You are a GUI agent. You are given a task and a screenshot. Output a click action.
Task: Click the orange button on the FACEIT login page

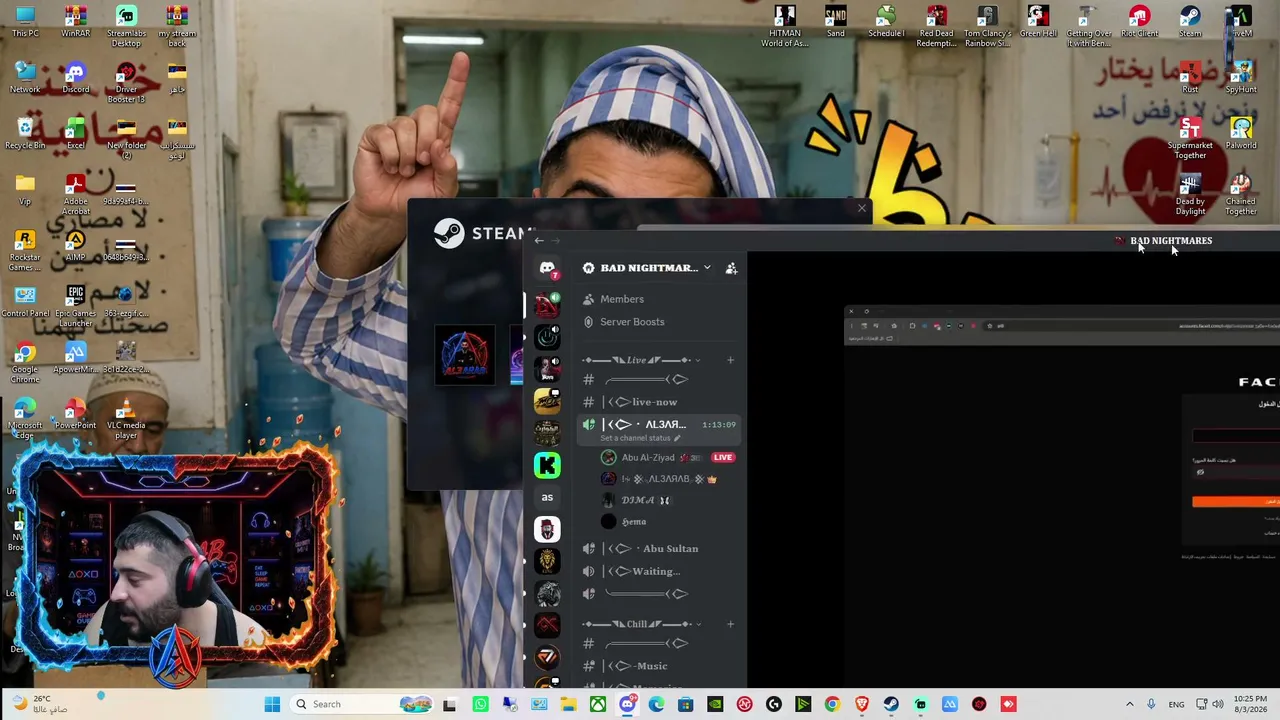click(x=1236, y=502)
